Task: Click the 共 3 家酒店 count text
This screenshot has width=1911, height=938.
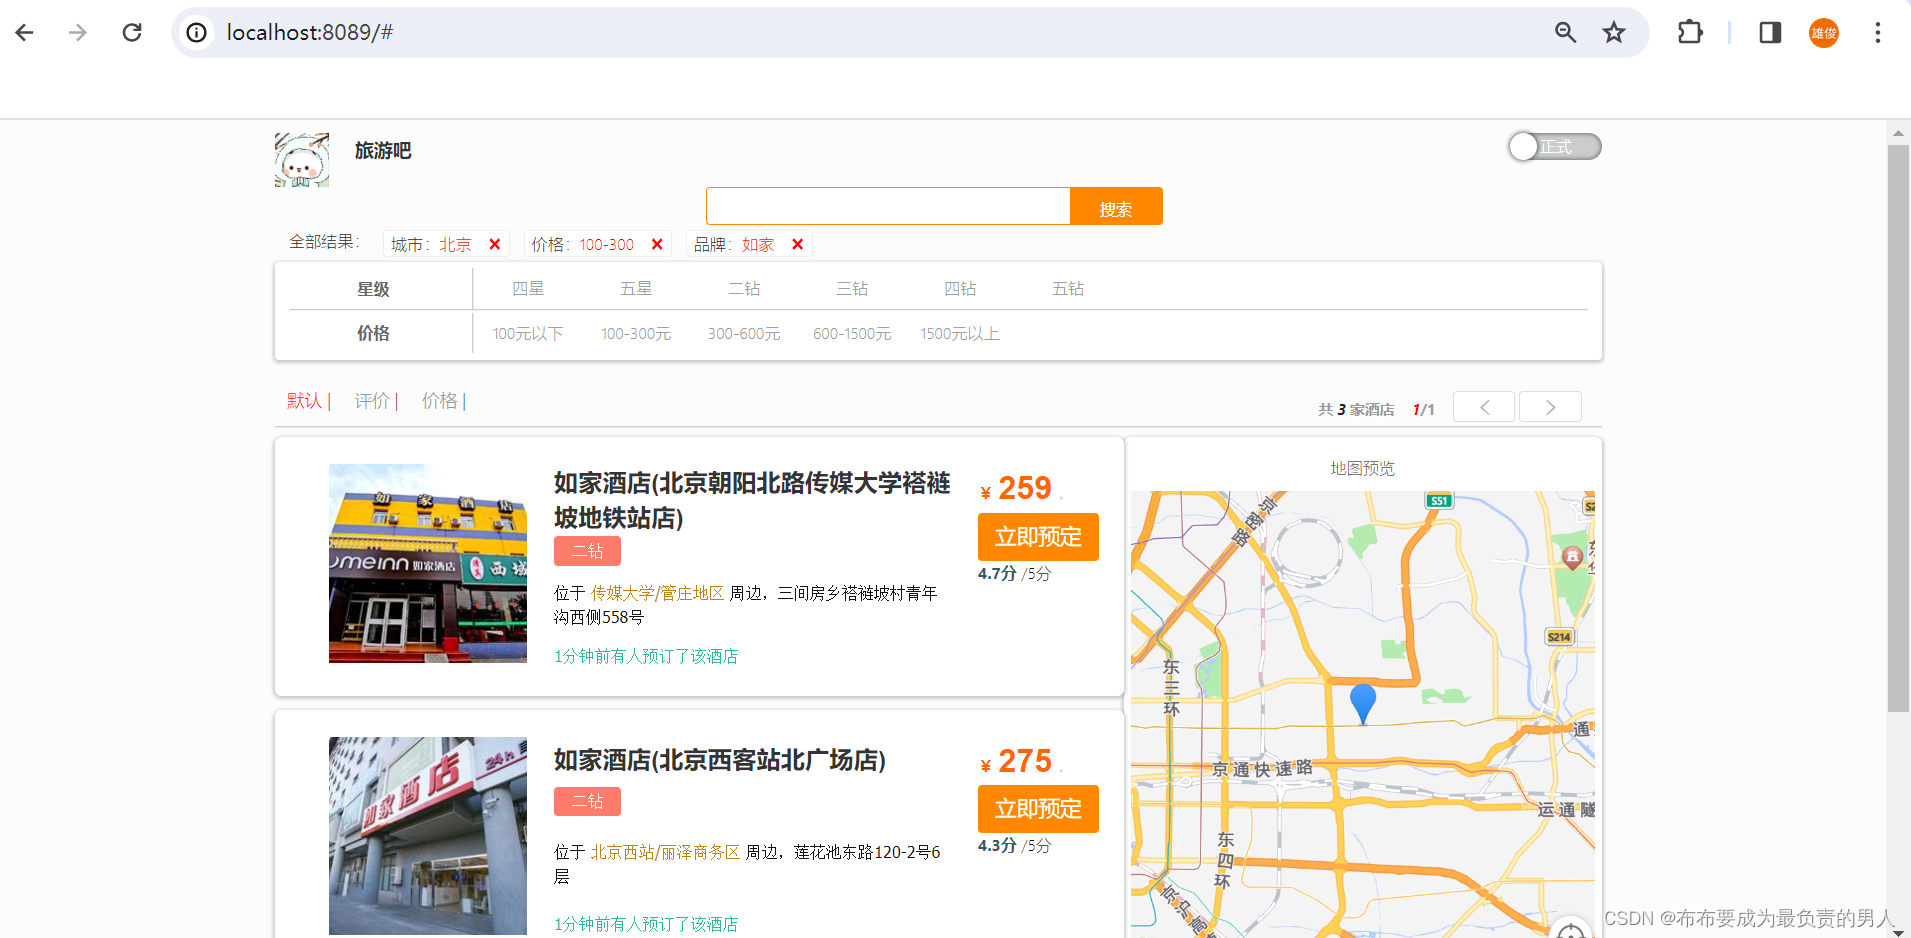Action: [x=1356, y=409]
